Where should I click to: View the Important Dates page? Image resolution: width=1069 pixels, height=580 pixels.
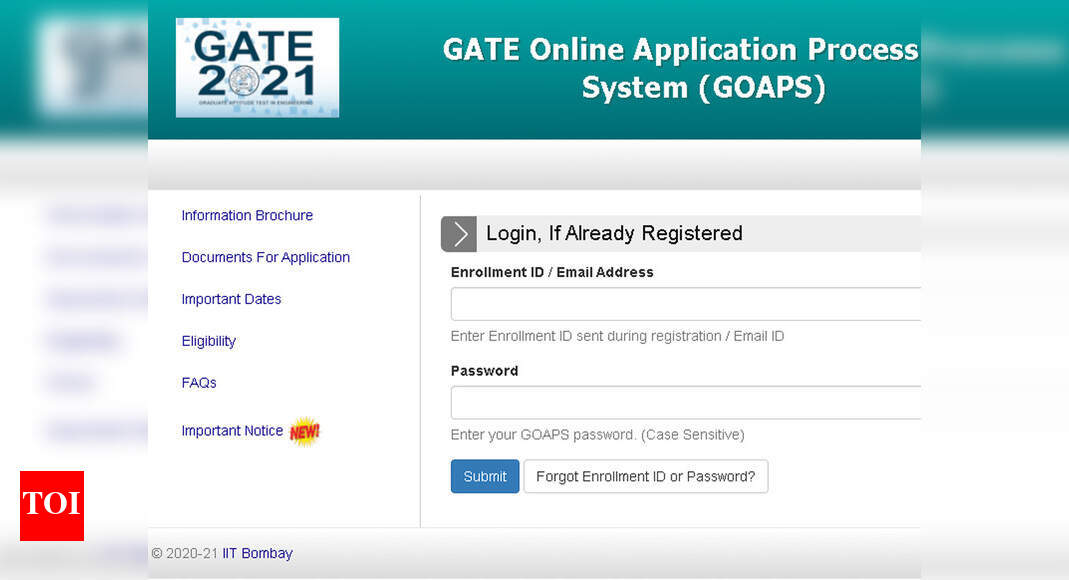(231, 299)
